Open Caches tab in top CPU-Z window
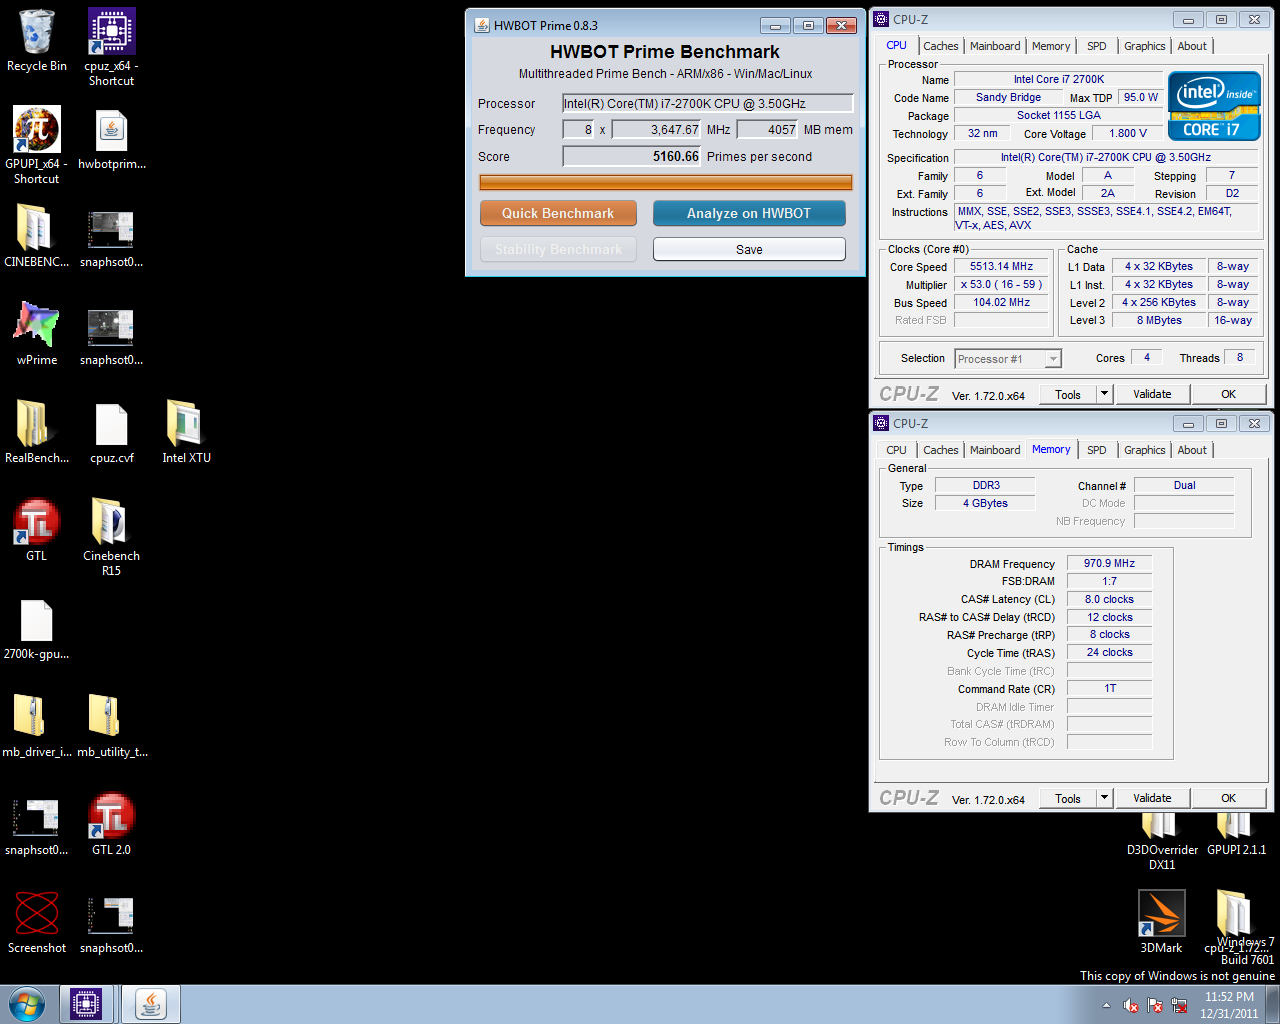The image size is (1280, 1024). [941, 46]
